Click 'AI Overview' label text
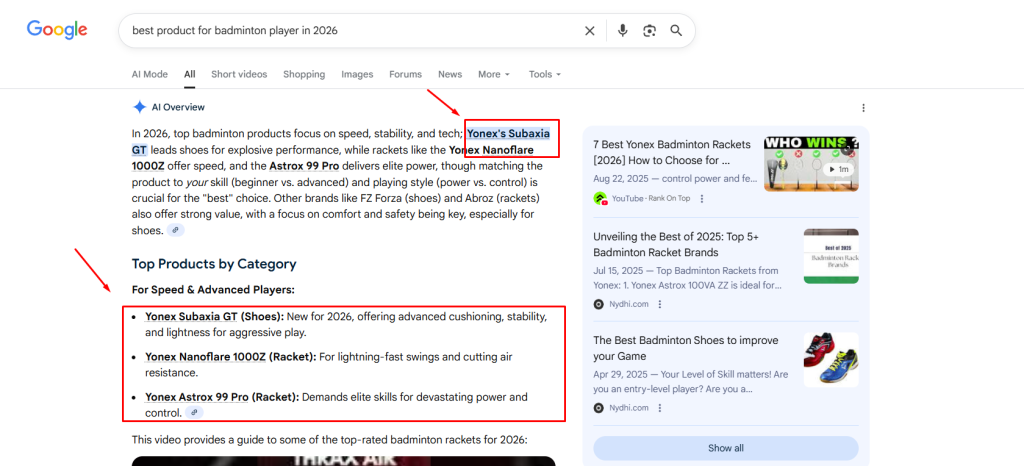 pos(178,107)
